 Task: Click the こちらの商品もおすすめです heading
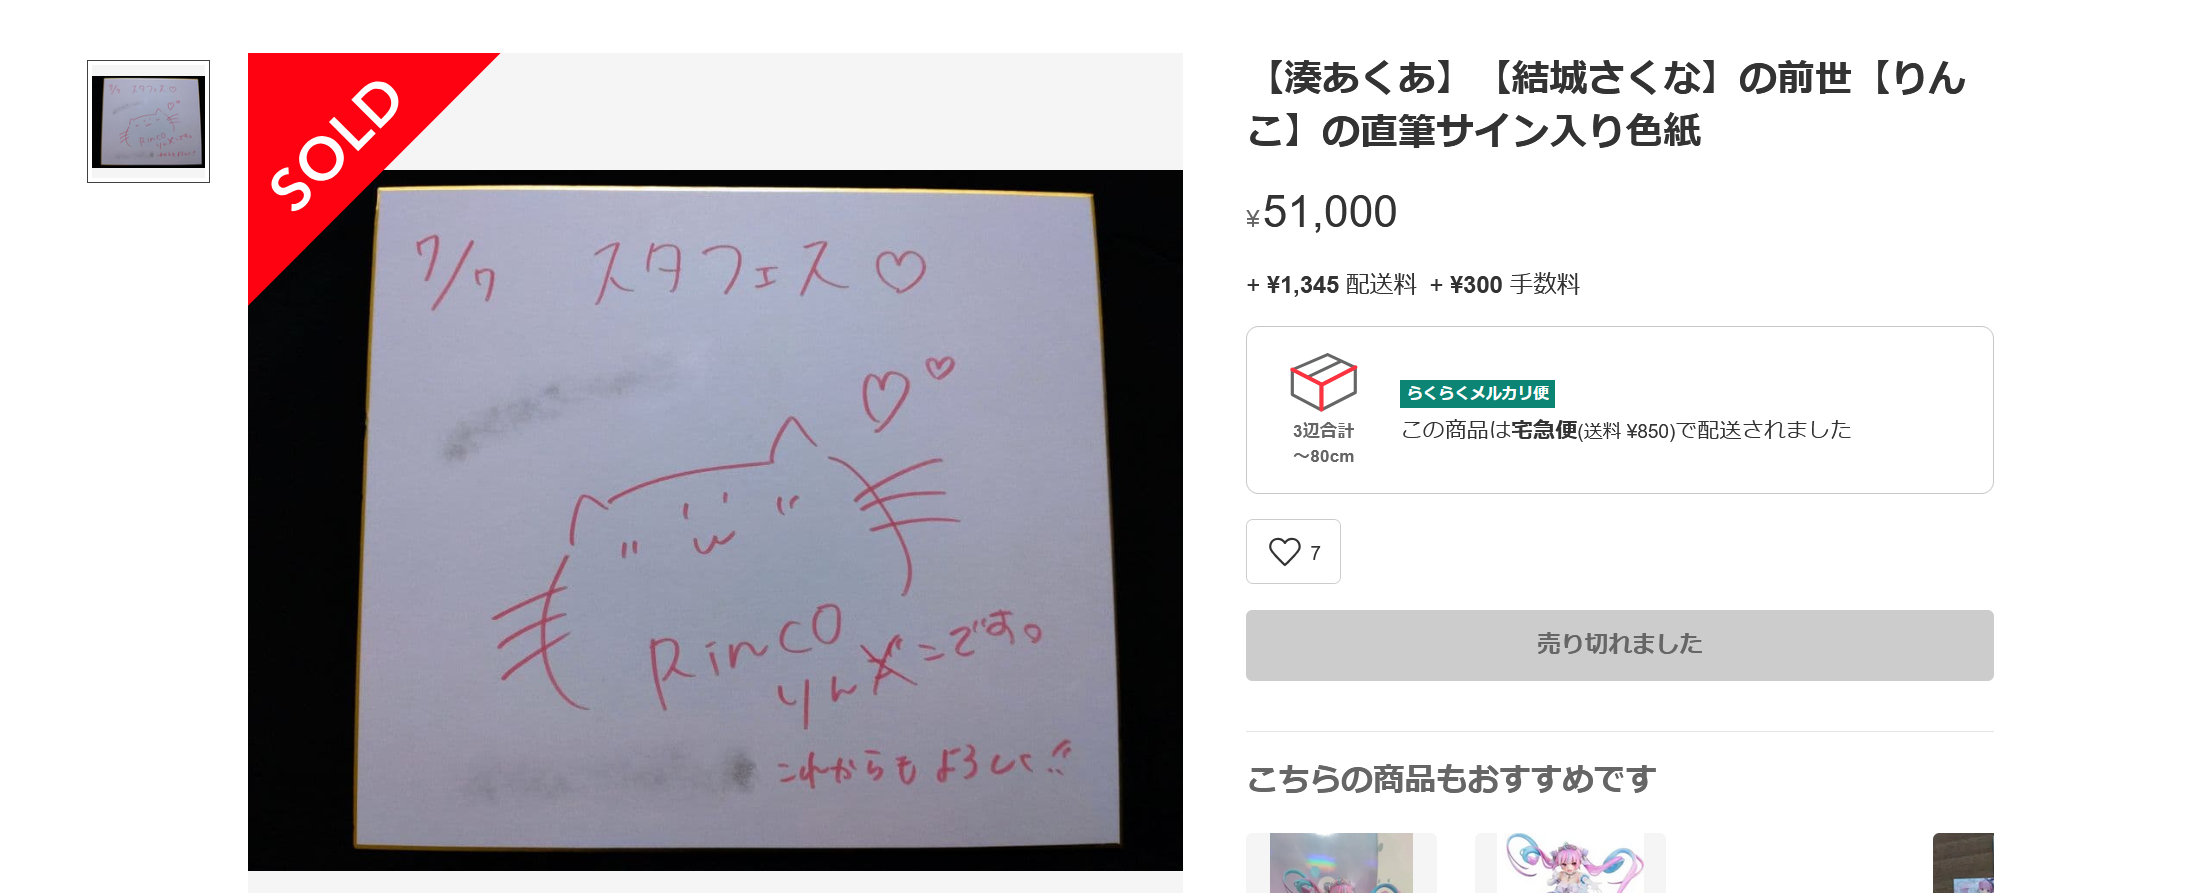pos(1451,779)
